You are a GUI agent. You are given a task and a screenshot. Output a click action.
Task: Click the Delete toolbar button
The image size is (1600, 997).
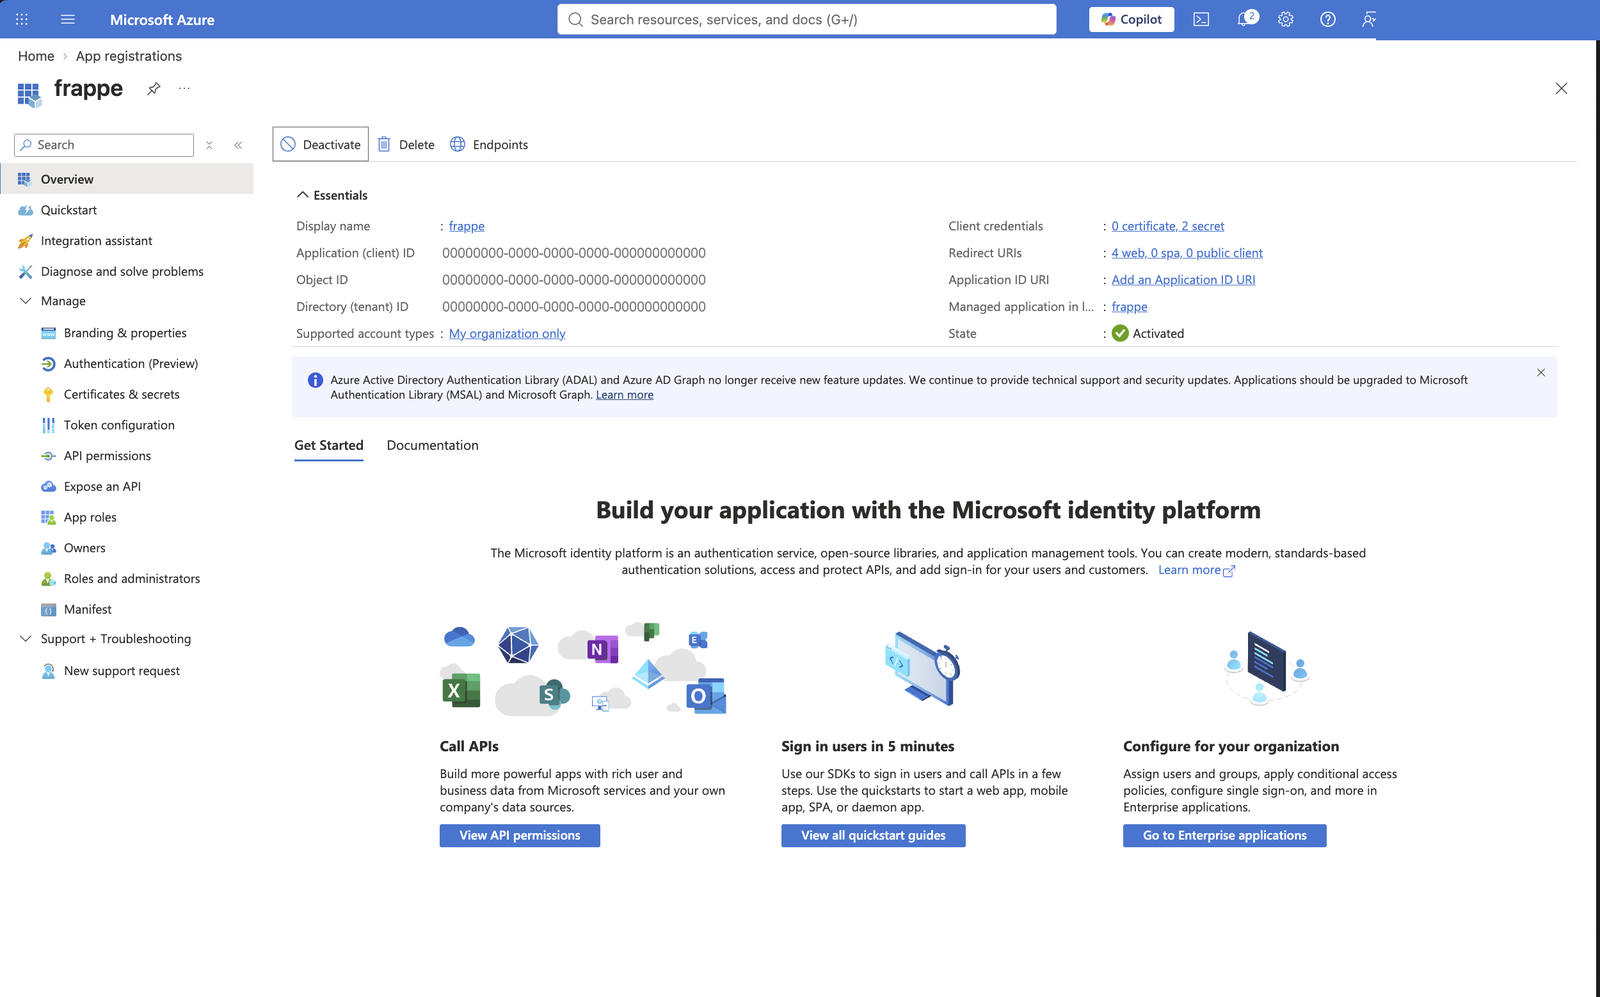[406, 144]
